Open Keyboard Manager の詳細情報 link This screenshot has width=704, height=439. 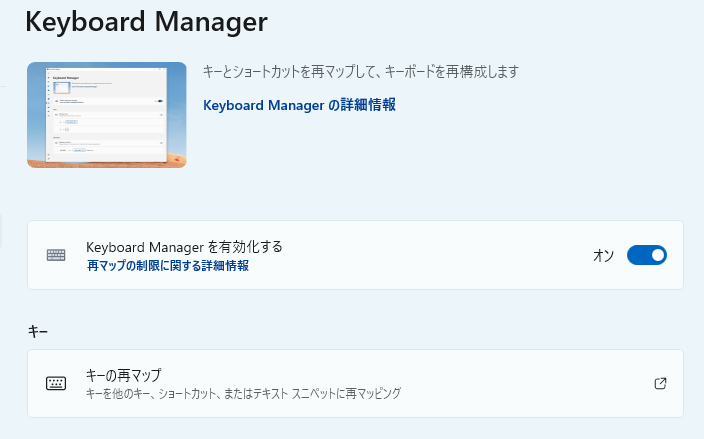pos(299,105)
